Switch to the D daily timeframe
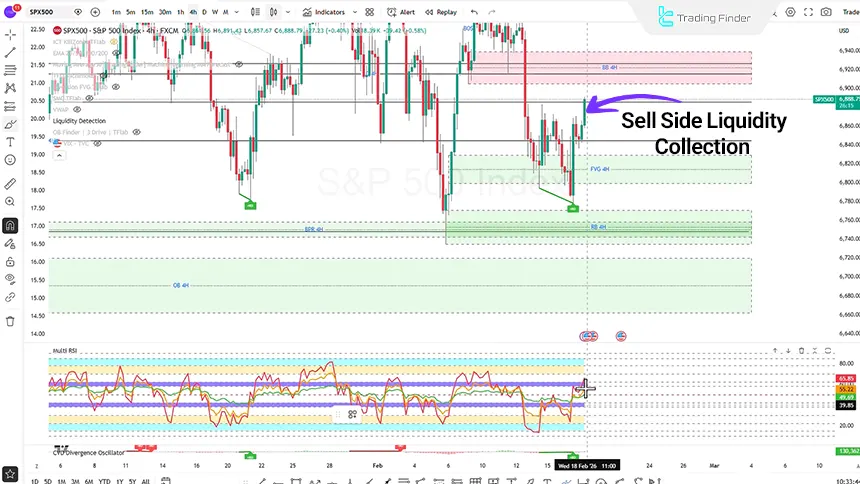The height and width of the screenshot is (484, 860). point(205,12)
